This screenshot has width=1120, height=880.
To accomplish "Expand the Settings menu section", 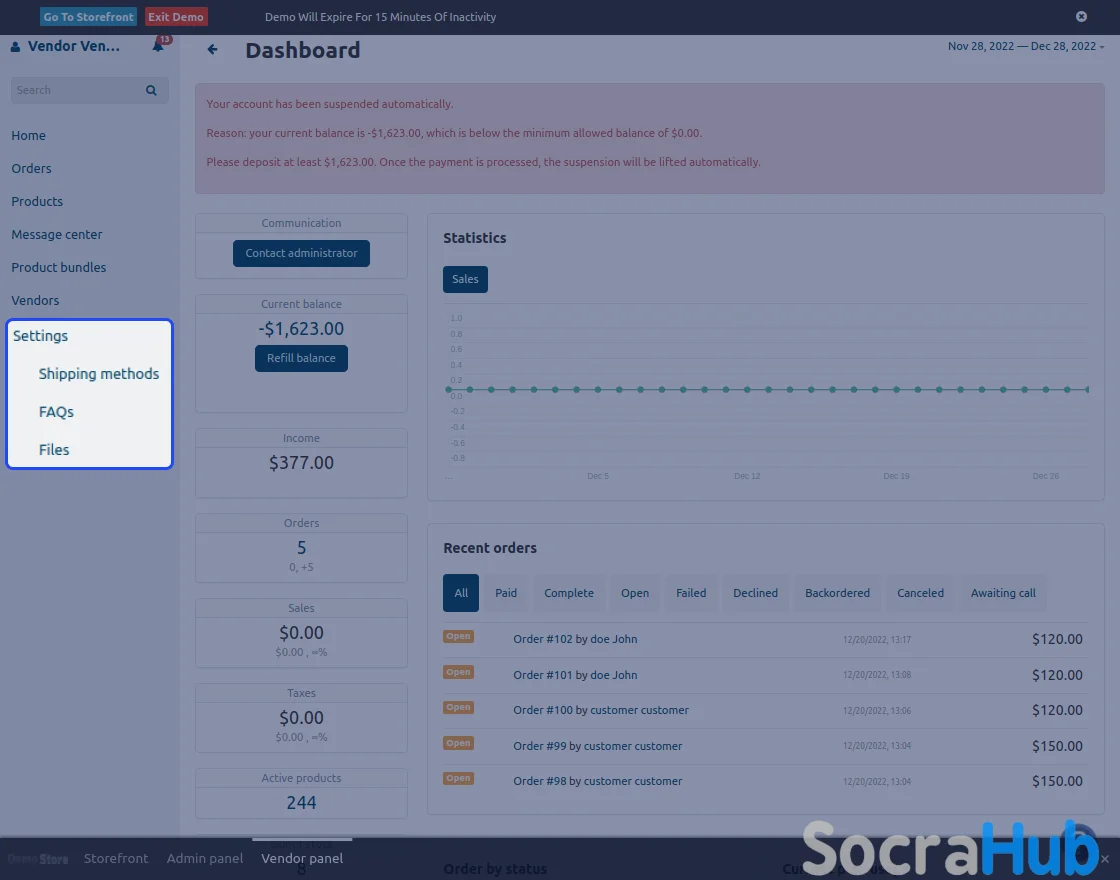I will (41, 336).
